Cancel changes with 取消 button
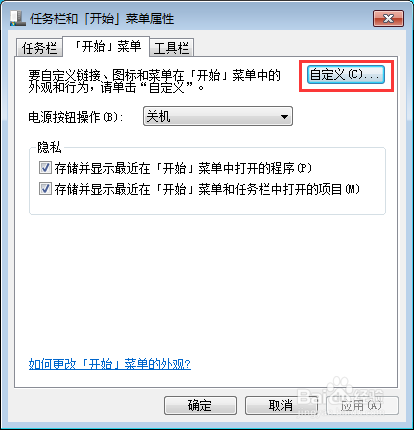The image size is (414, 430). coord(281,405)
